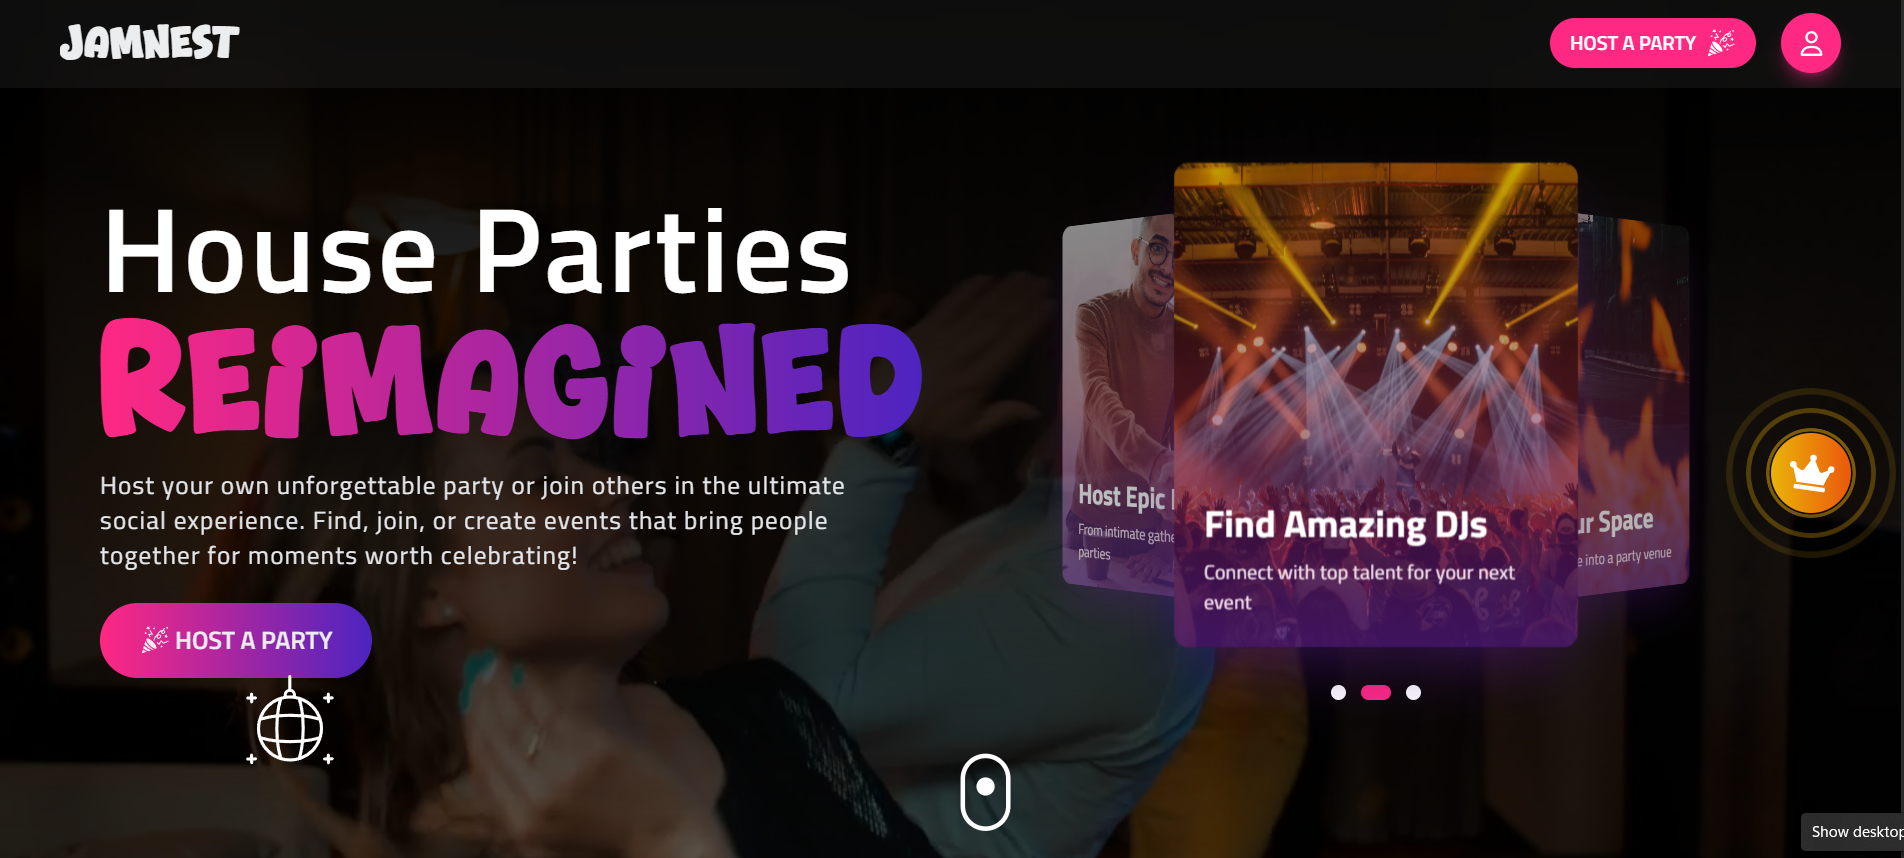1904x858 pixels.
Task: Click the JAMNEST logo
Action: coord(149,43)
